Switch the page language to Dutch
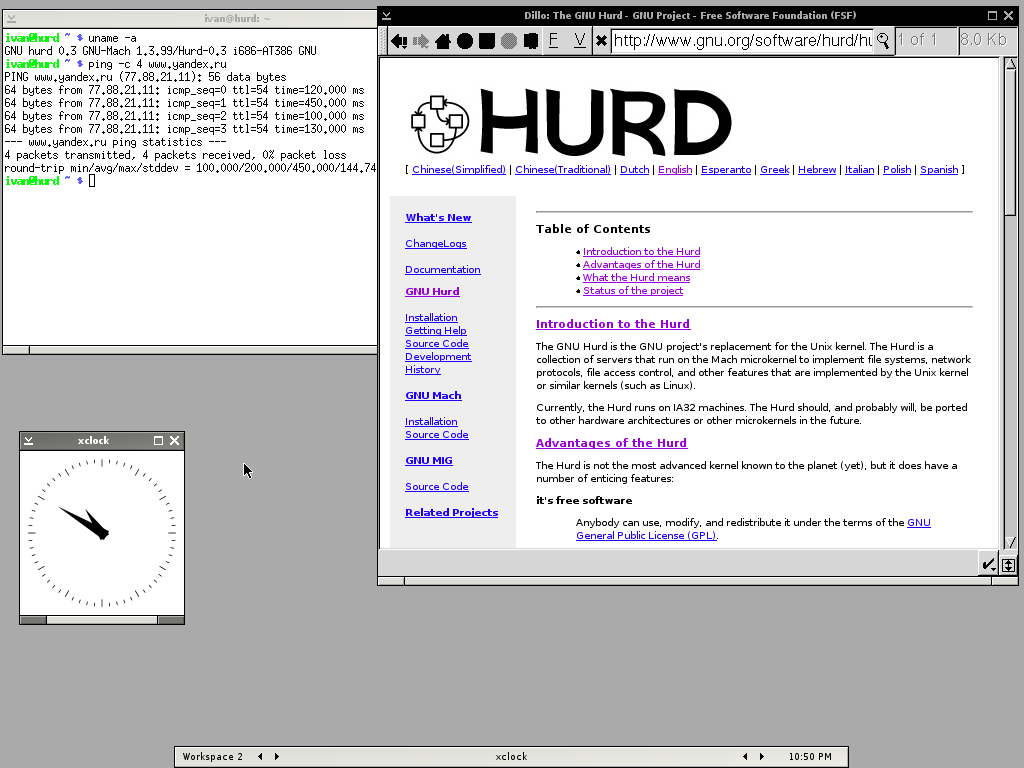 (635, 170)
